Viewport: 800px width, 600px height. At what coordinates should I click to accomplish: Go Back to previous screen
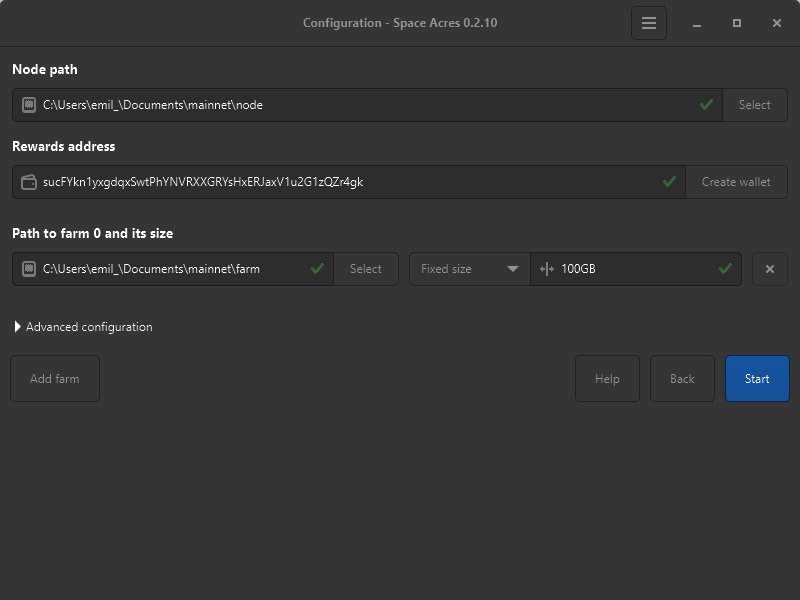(682, 378)
